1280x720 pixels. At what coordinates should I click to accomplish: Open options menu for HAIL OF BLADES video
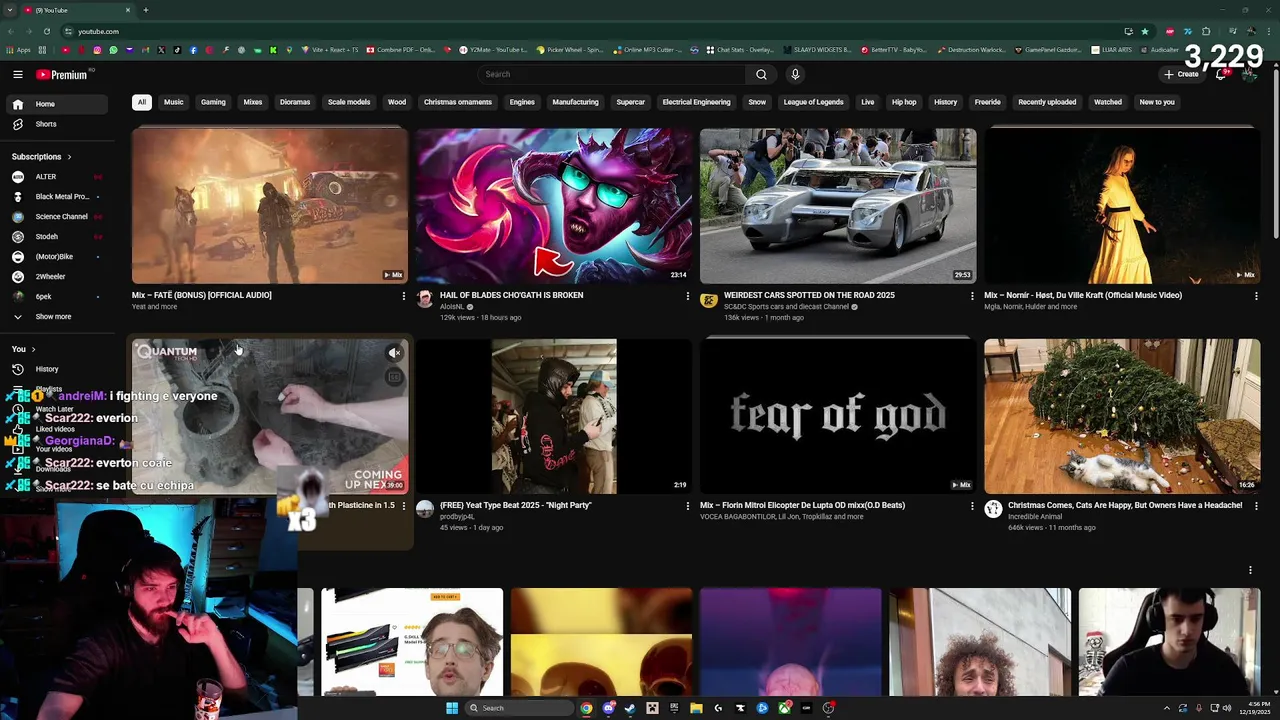pyautogui.click(x=687, y=296)
